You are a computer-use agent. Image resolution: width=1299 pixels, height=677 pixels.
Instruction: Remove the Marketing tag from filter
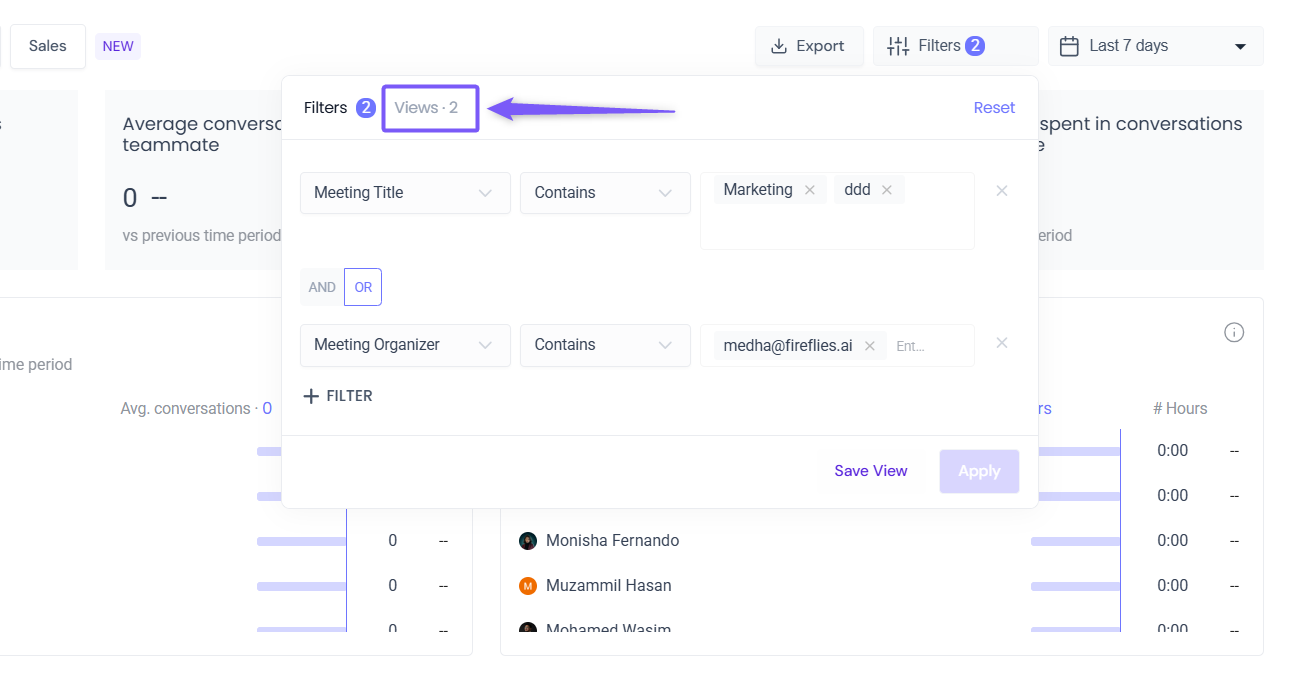coord(810,190)
